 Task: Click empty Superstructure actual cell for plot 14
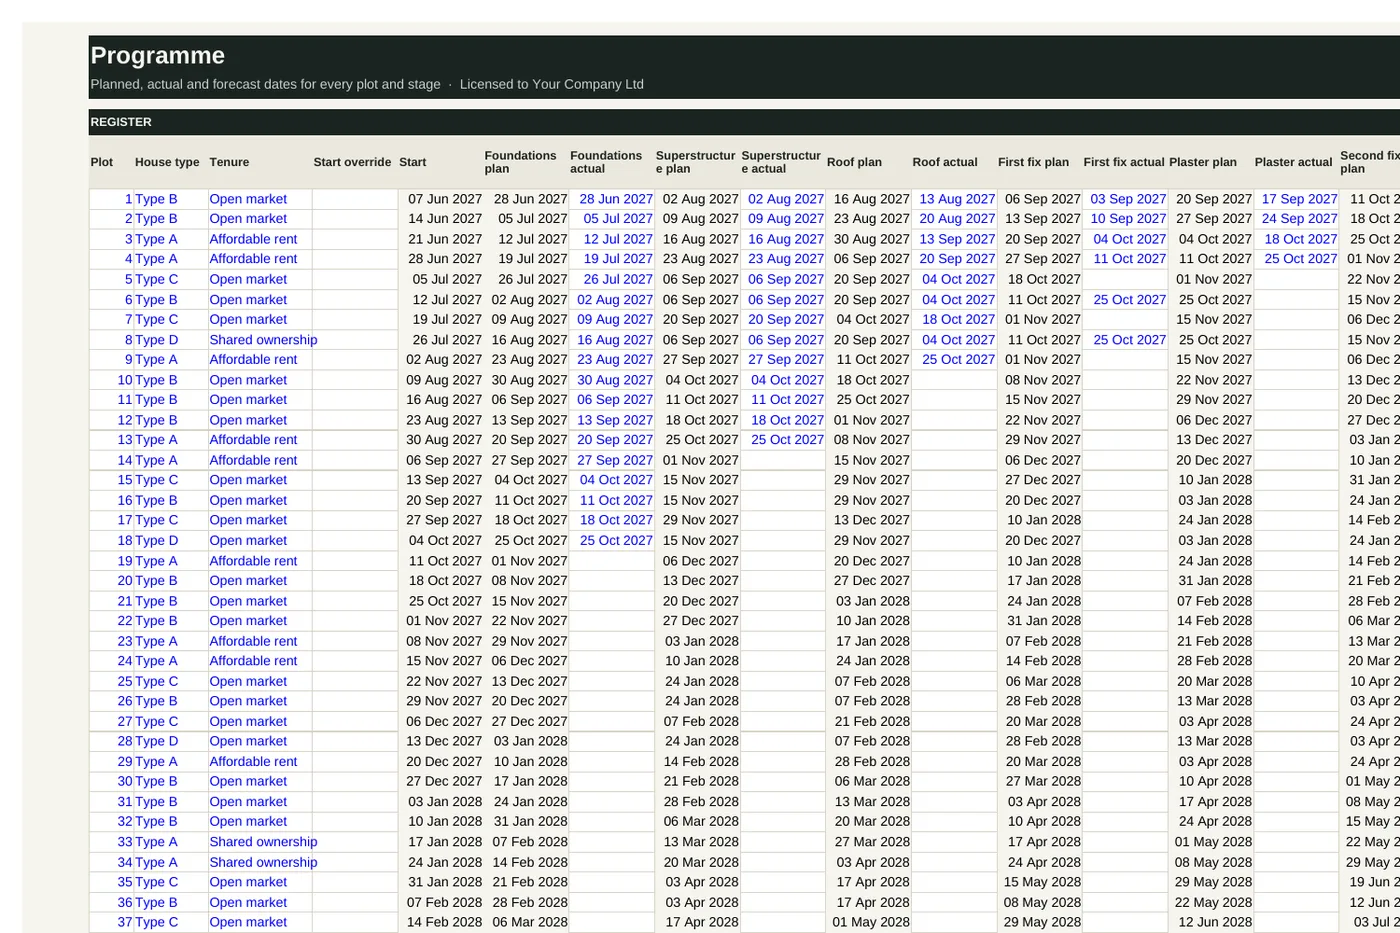click(783, 460)
